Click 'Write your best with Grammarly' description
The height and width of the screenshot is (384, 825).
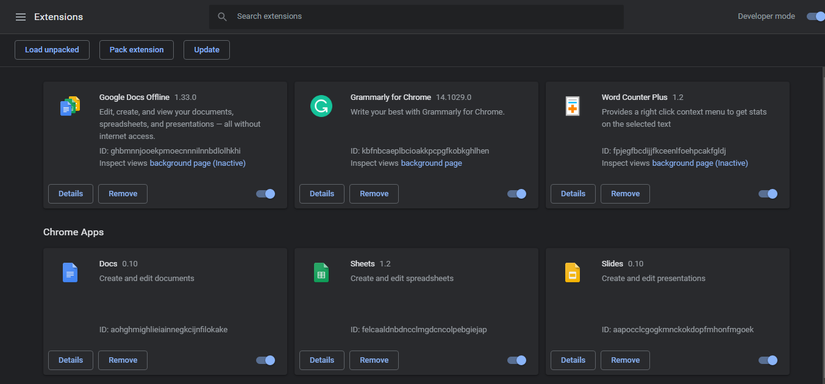pyautogui.click(x=427, y=112)
